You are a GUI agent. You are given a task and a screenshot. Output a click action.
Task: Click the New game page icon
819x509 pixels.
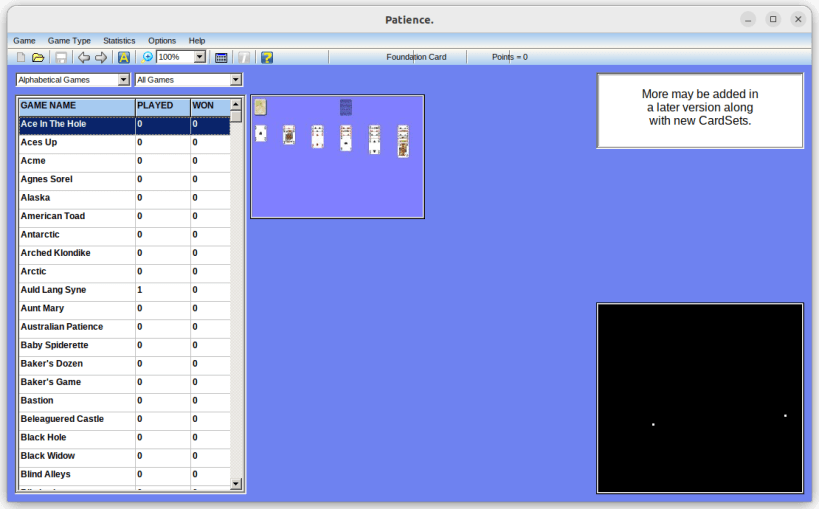pyautogui.click(x=21, y=57)
